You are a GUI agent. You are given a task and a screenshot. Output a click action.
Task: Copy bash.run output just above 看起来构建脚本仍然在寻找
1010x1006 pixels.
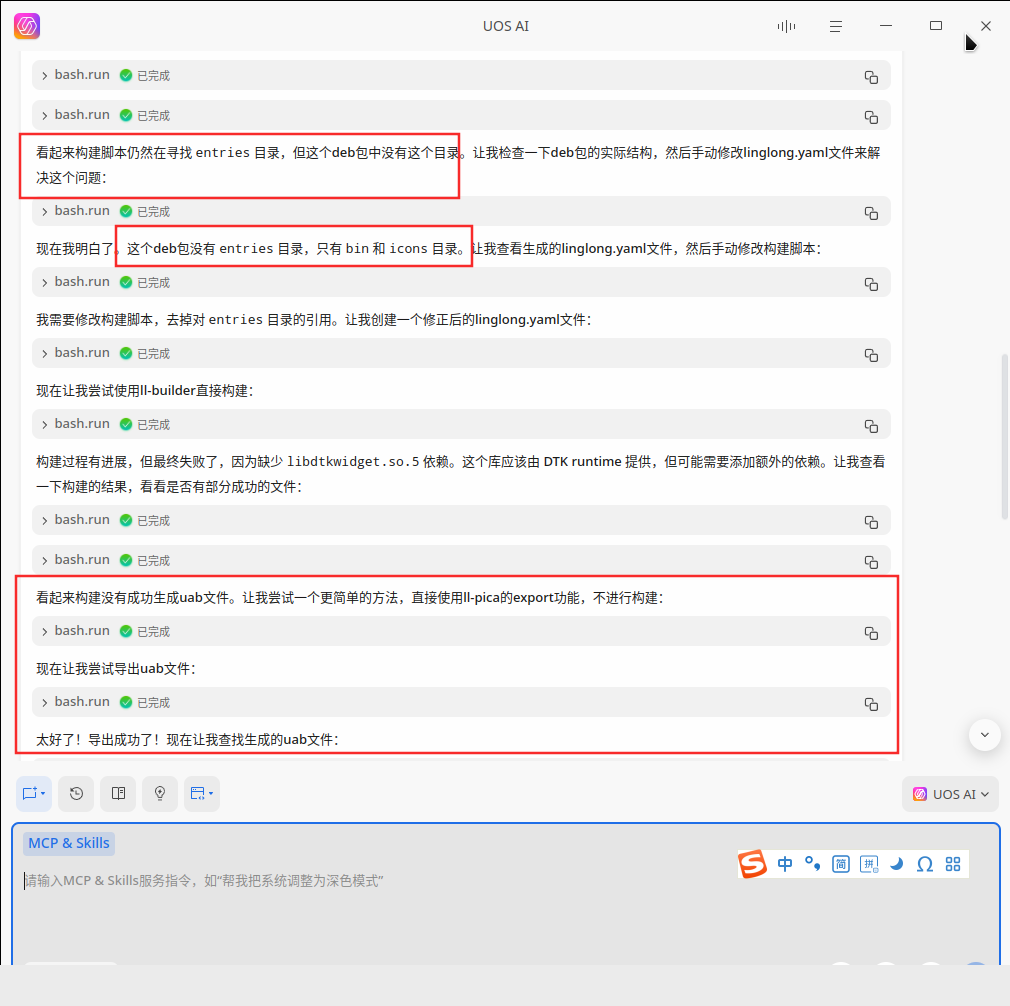871,117
